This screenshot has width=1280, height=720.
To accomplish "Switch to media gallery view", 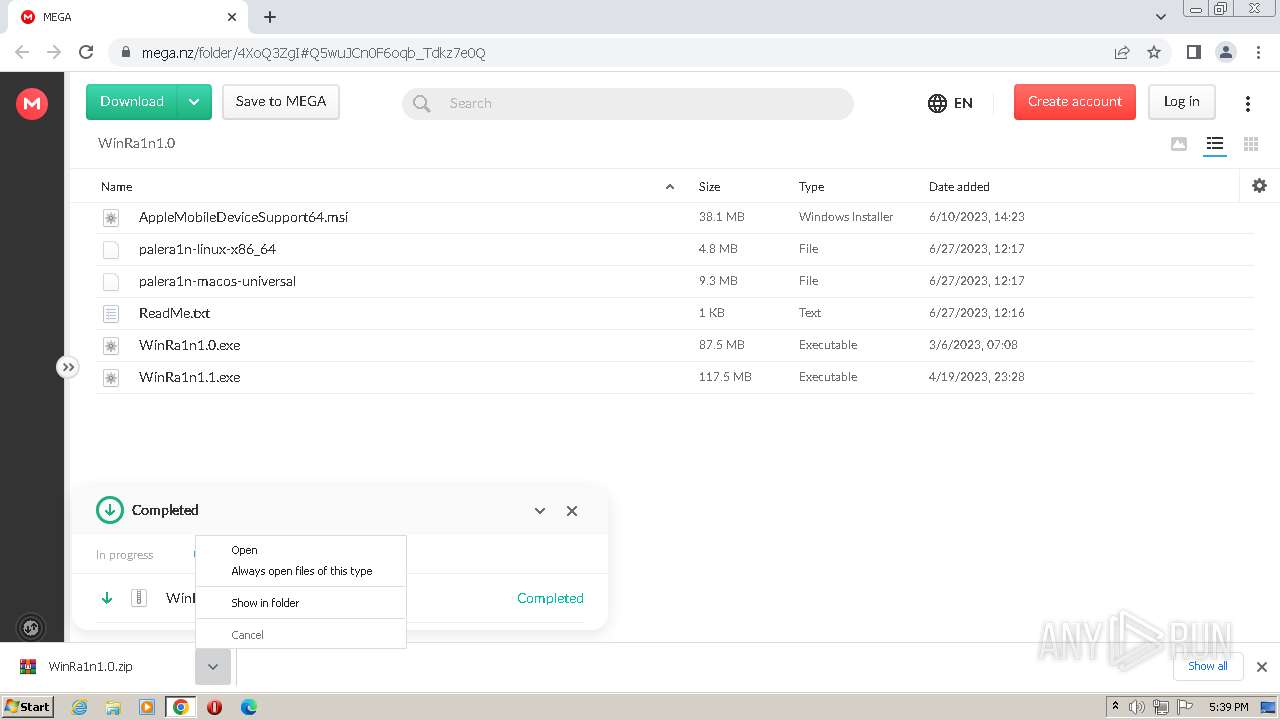I will pos(1179,144).
